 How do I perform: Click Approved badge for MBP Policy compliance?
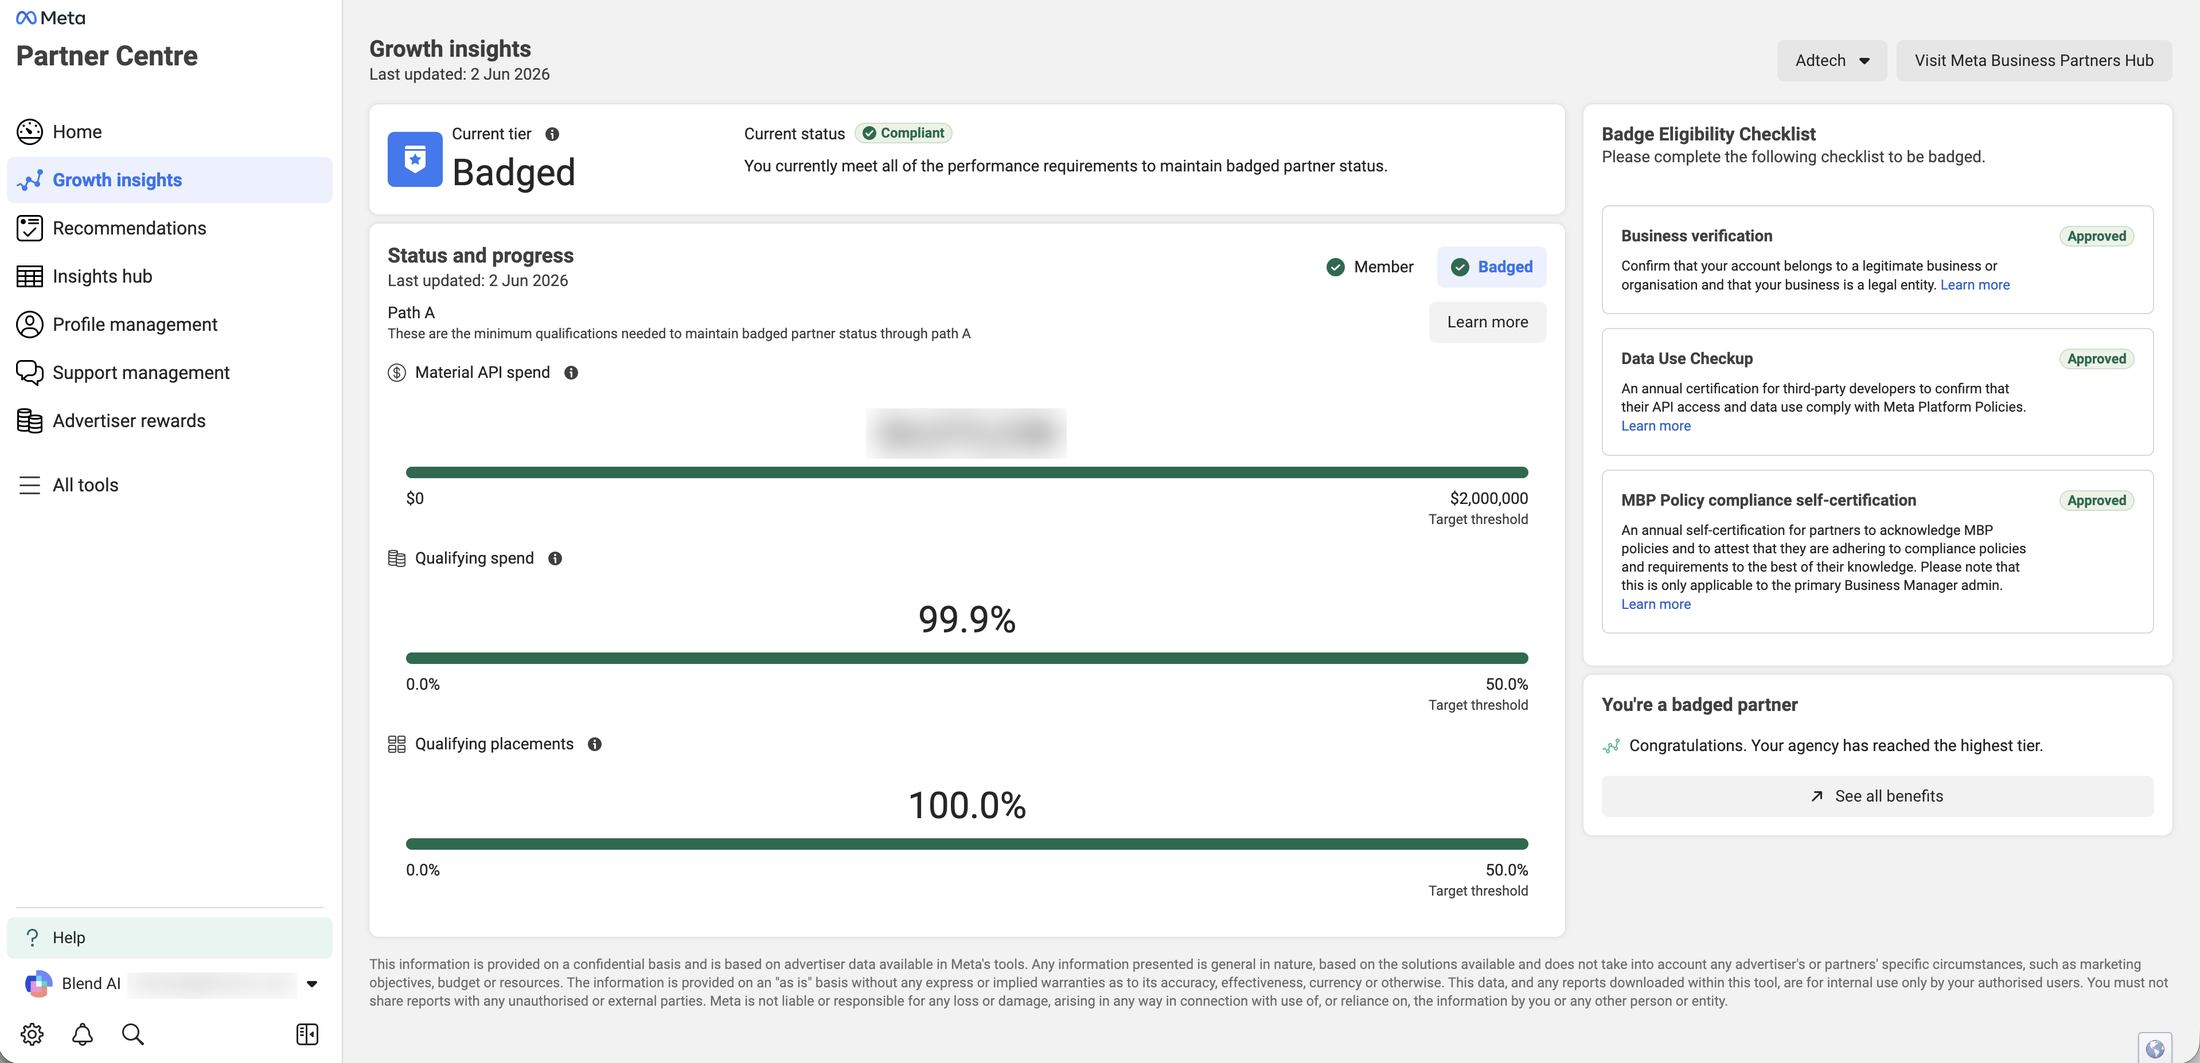(2097, 501)
